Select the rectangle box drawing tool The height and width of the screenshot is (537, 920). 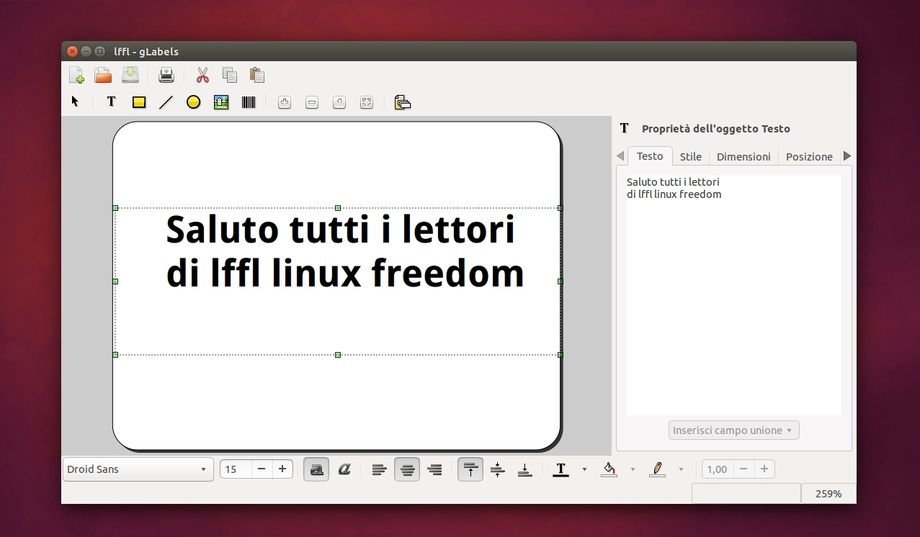[x=139, y=102]
